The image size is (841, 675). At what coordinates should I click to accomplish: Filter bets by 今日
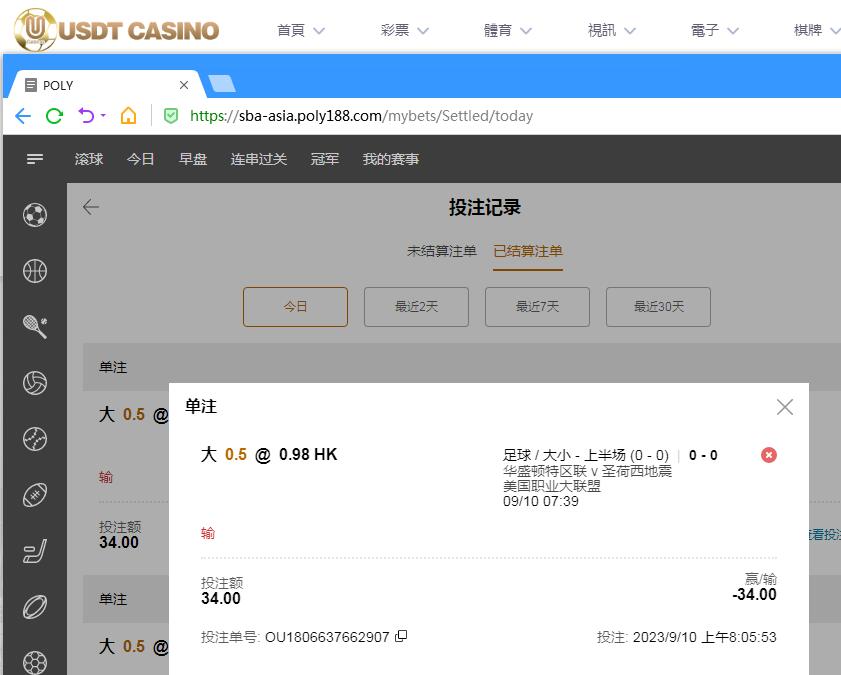[x=296, y=307]
